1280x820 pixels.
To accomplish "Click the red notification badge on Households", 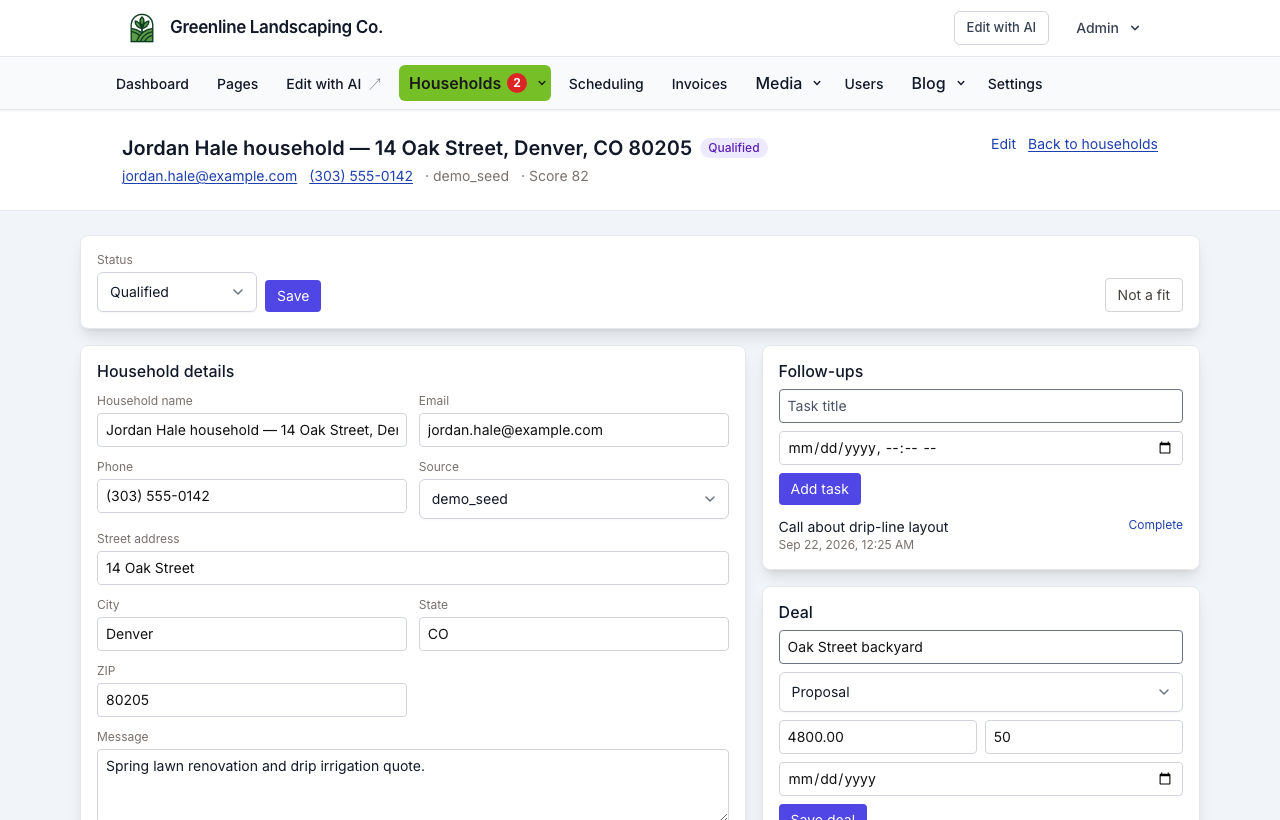I will coord(517,83).
